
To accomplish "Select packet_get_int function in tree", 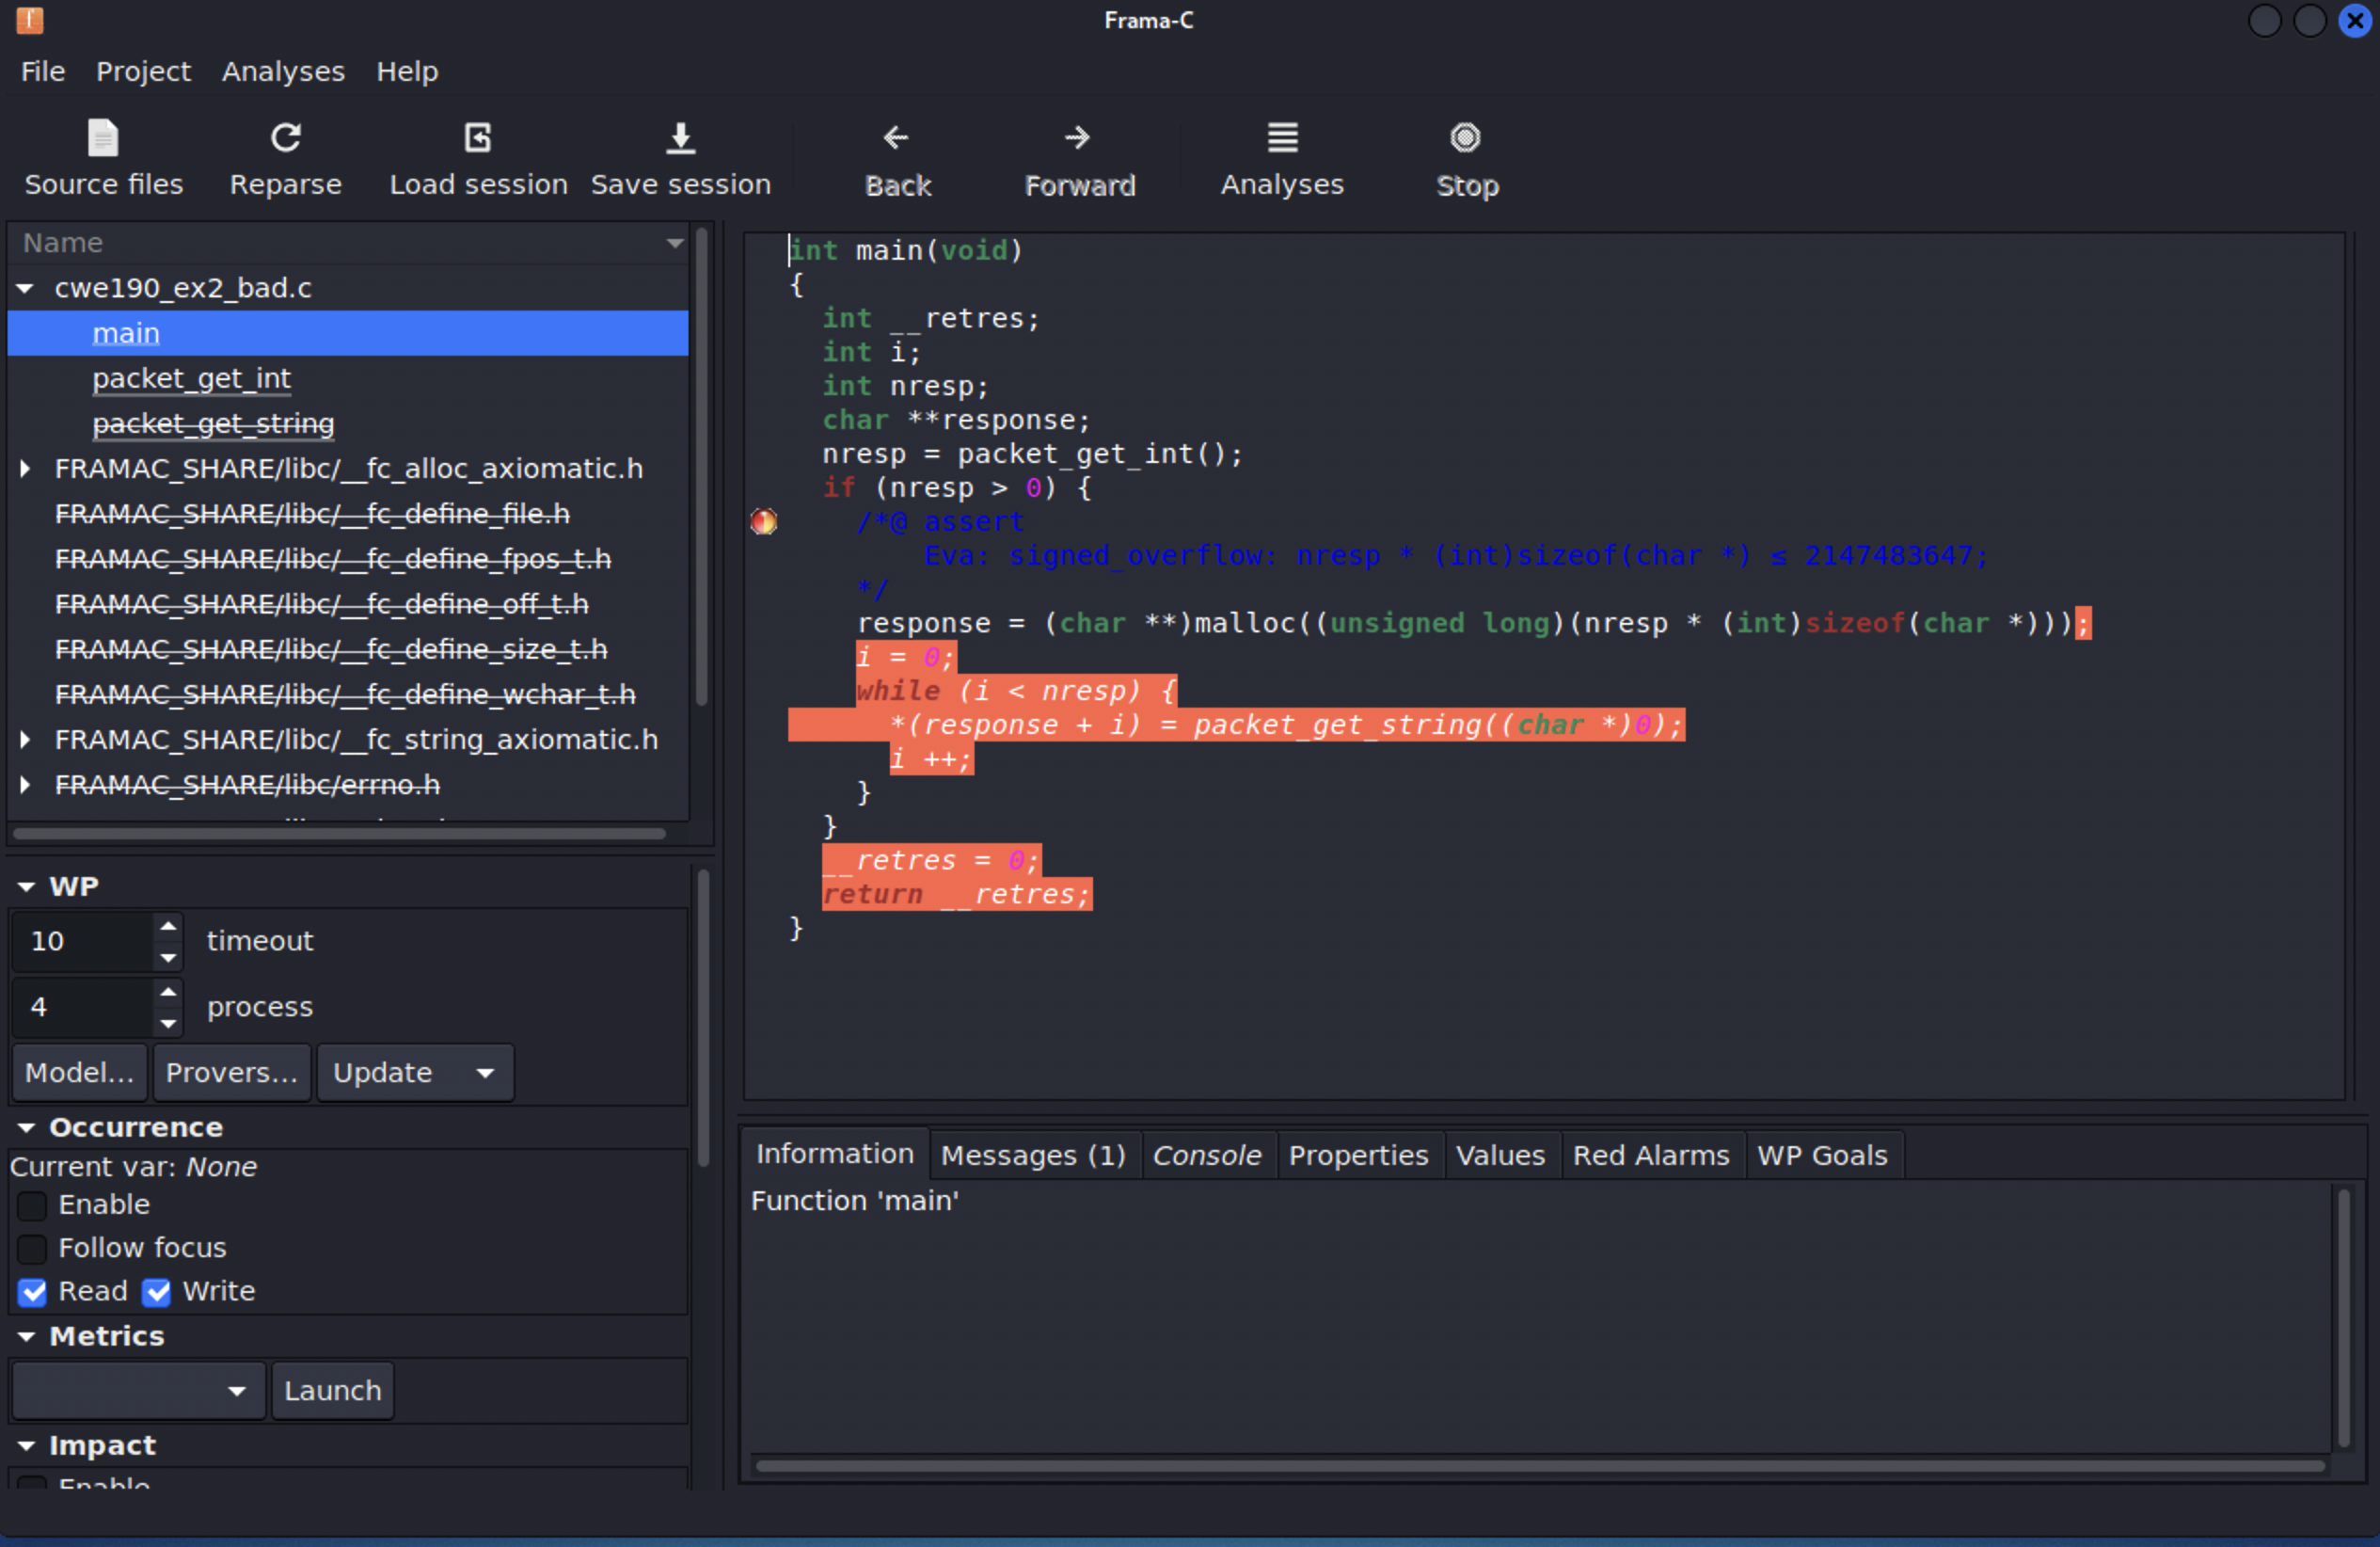I will point(192,378).
